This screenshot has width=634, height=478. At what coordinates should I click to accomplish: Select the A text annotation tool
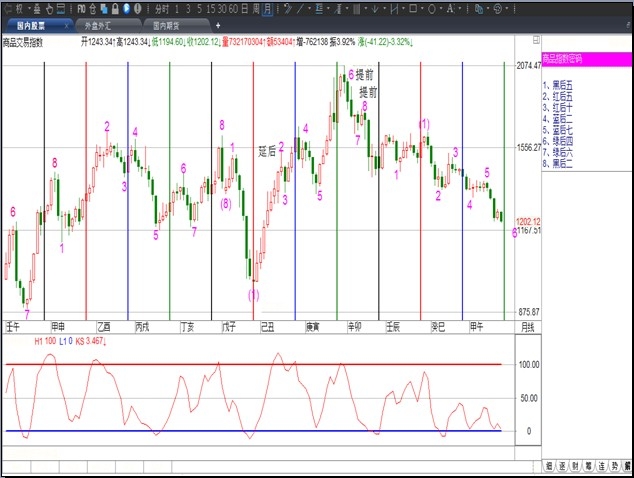point(450,8)
